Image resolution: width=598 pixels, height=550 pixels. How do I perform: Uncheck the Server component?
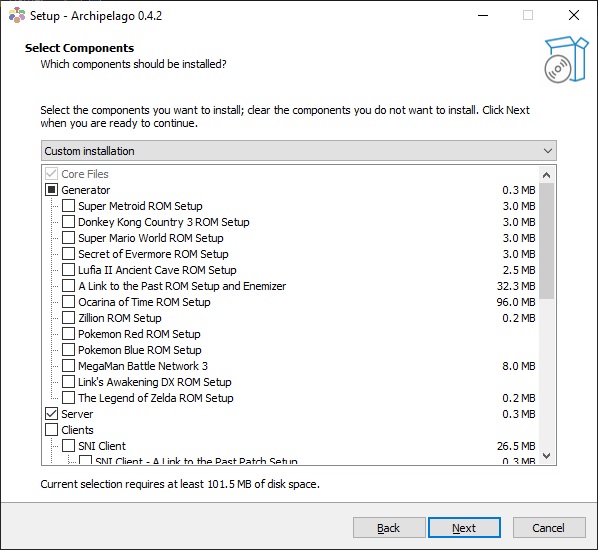51,413
